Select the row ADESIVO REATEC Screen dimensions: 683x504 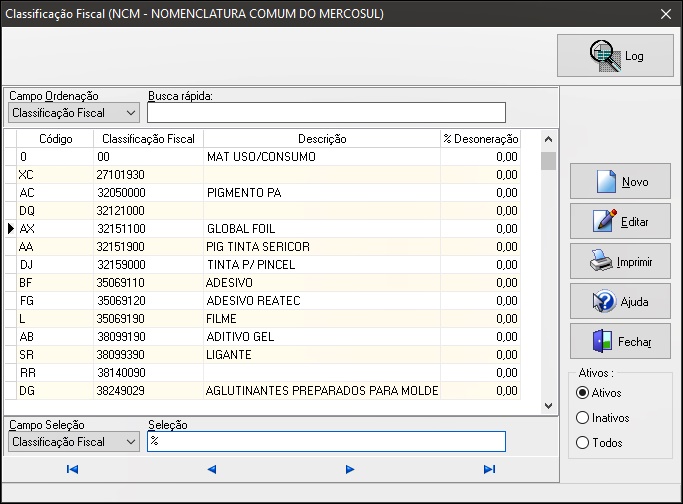[263, 301]
